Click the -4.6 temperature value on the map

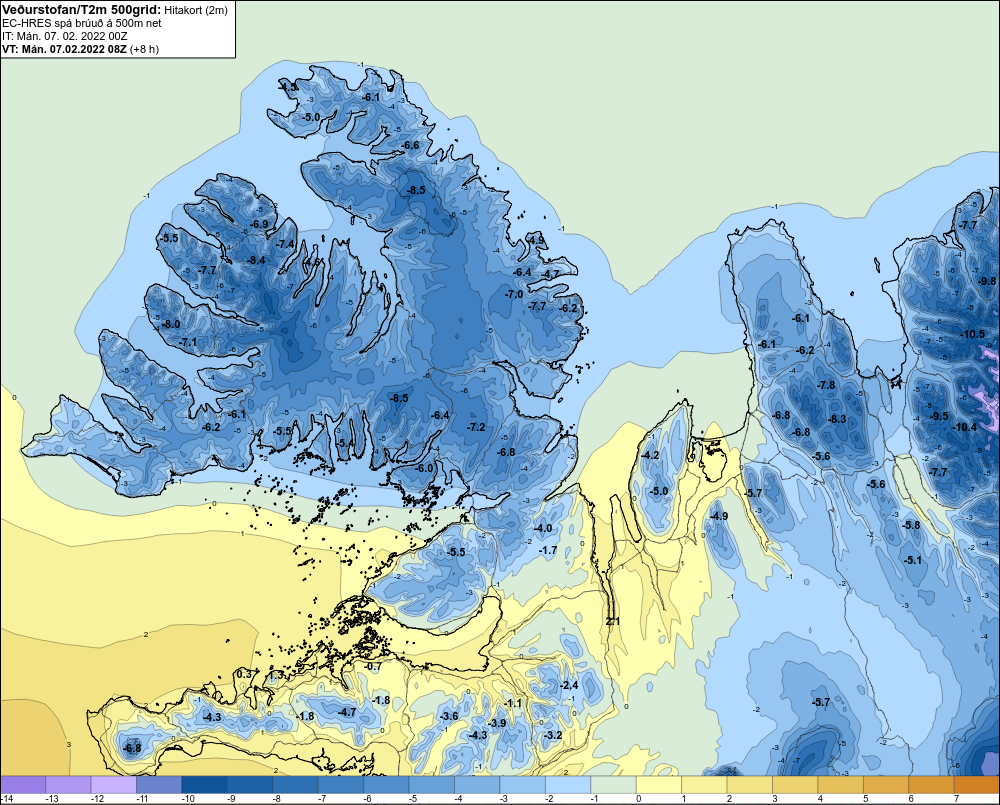tap(312, 262)
